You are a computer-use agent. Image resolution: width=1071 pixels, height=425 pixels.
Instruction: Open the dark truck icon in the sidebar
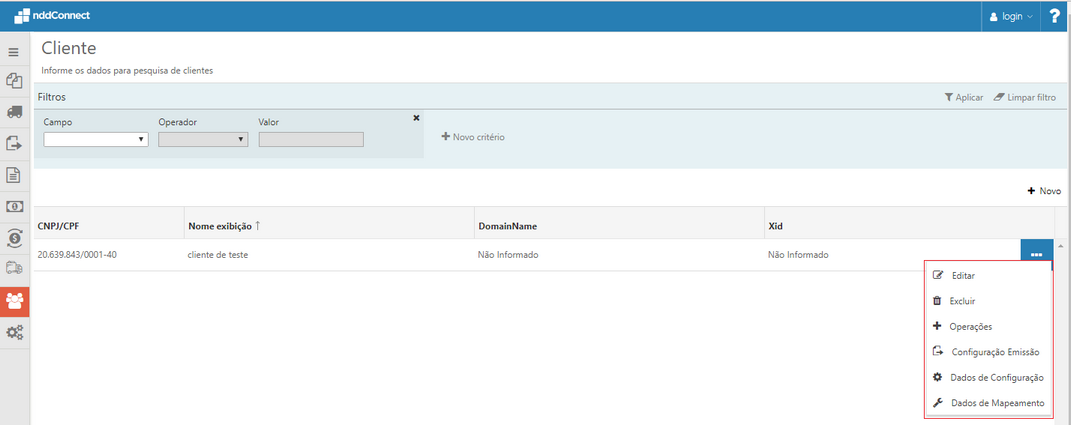(x=14, y=112)
